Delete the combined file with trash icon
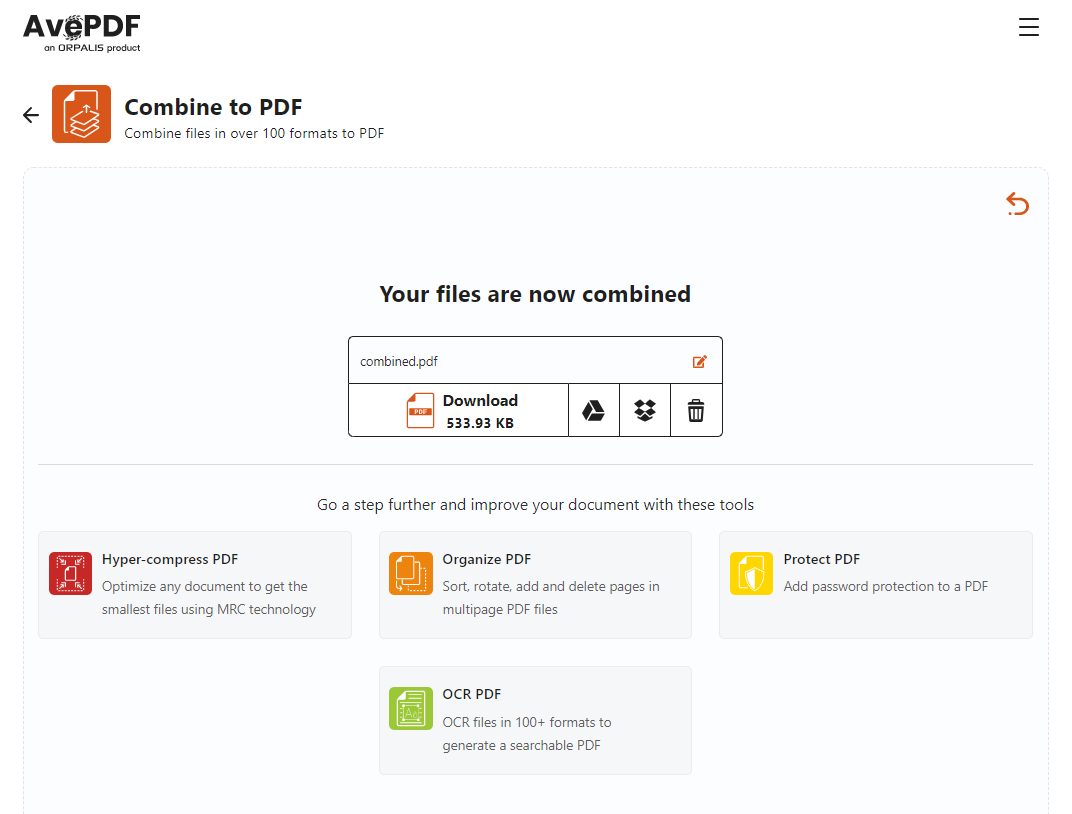The width and height of the screenshot is (1072, 814). (x=696, y=411)
